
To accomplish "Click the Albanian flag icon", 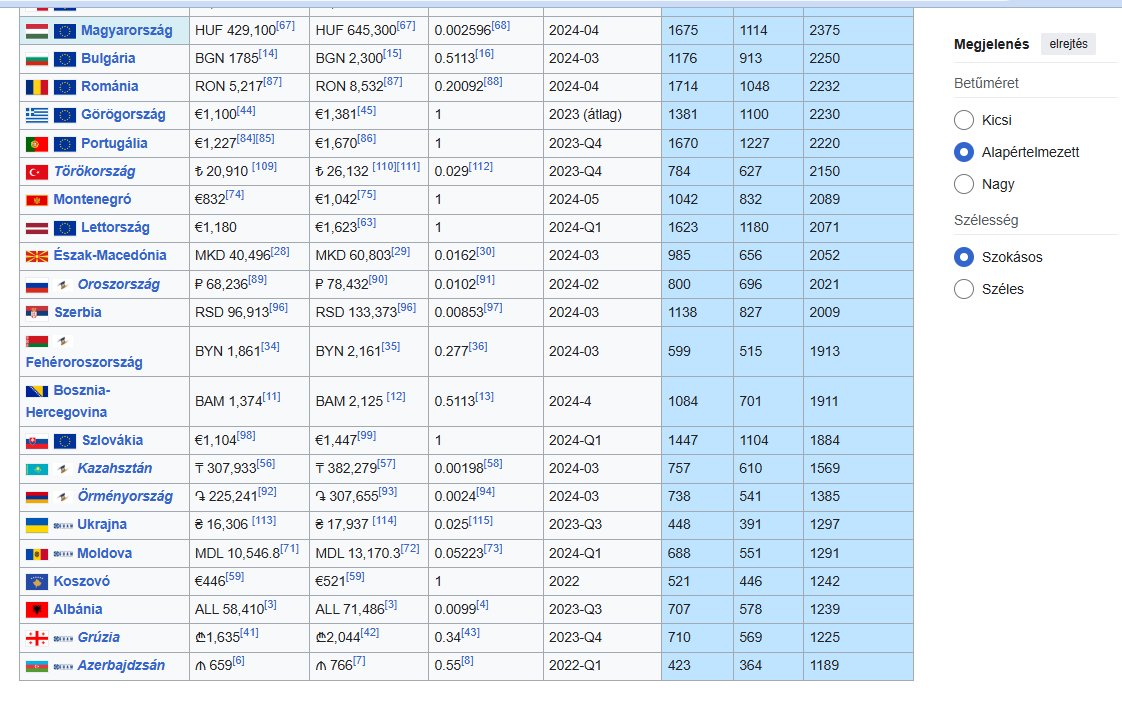I will click(x=36, y=609).
